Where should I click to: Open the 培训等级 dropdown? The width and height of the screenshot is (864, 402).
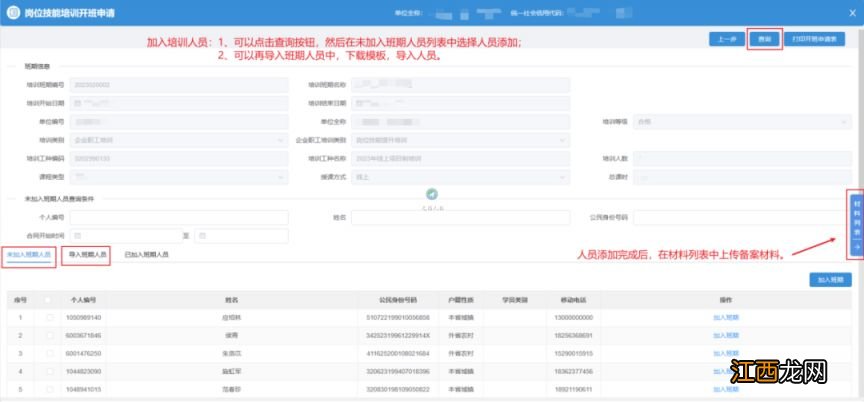pos(742,122)
